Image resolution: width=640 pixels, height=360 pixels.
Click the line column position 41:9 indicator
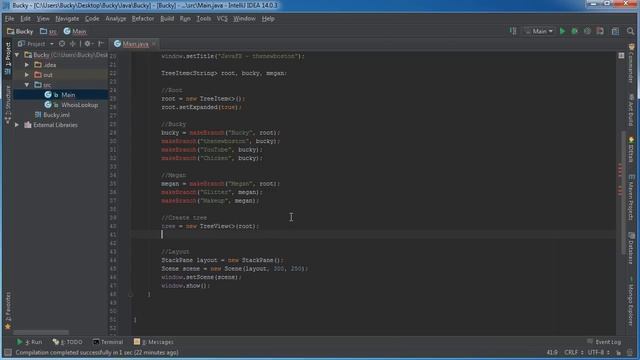coord(552,352)
